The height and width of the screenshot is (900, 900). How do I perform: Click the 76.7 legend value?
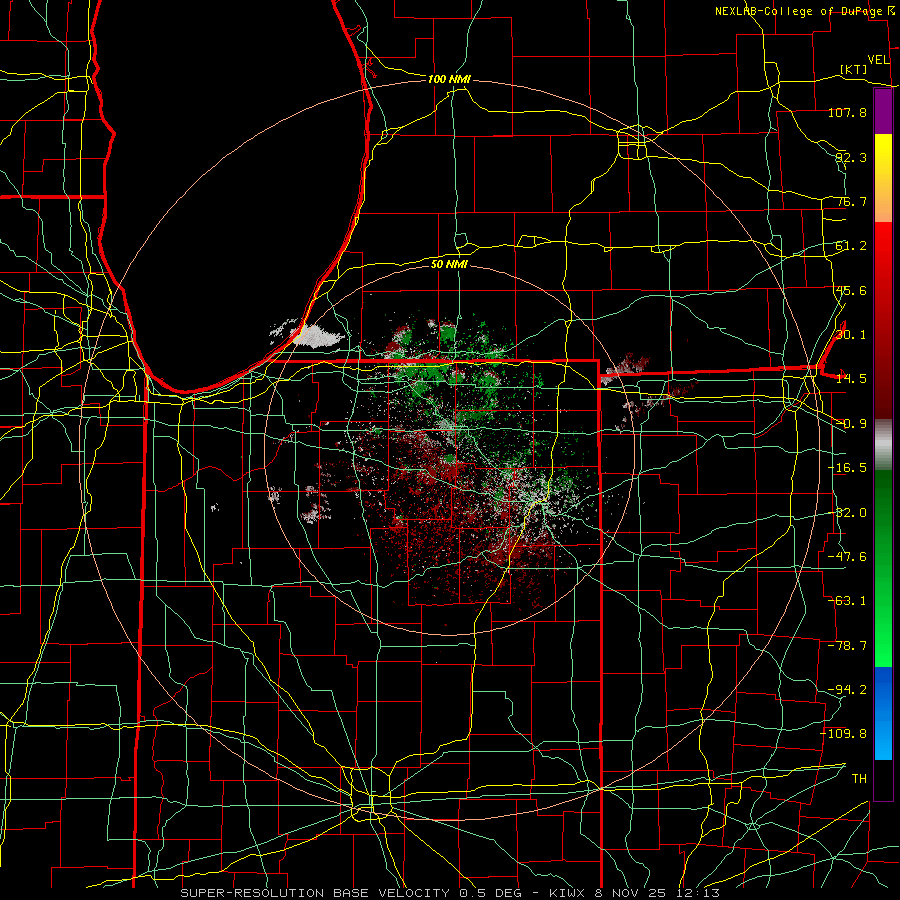[x=851, y=201]
